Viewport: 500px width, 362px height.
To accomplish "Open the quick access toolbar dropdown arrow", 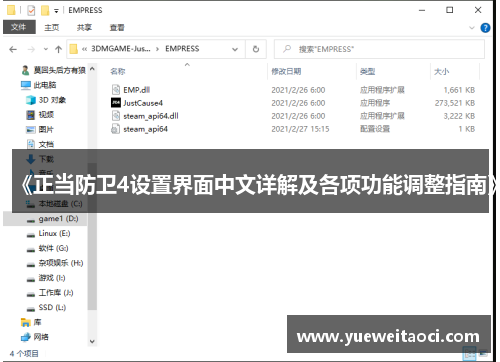I will [x=56, y=11].
